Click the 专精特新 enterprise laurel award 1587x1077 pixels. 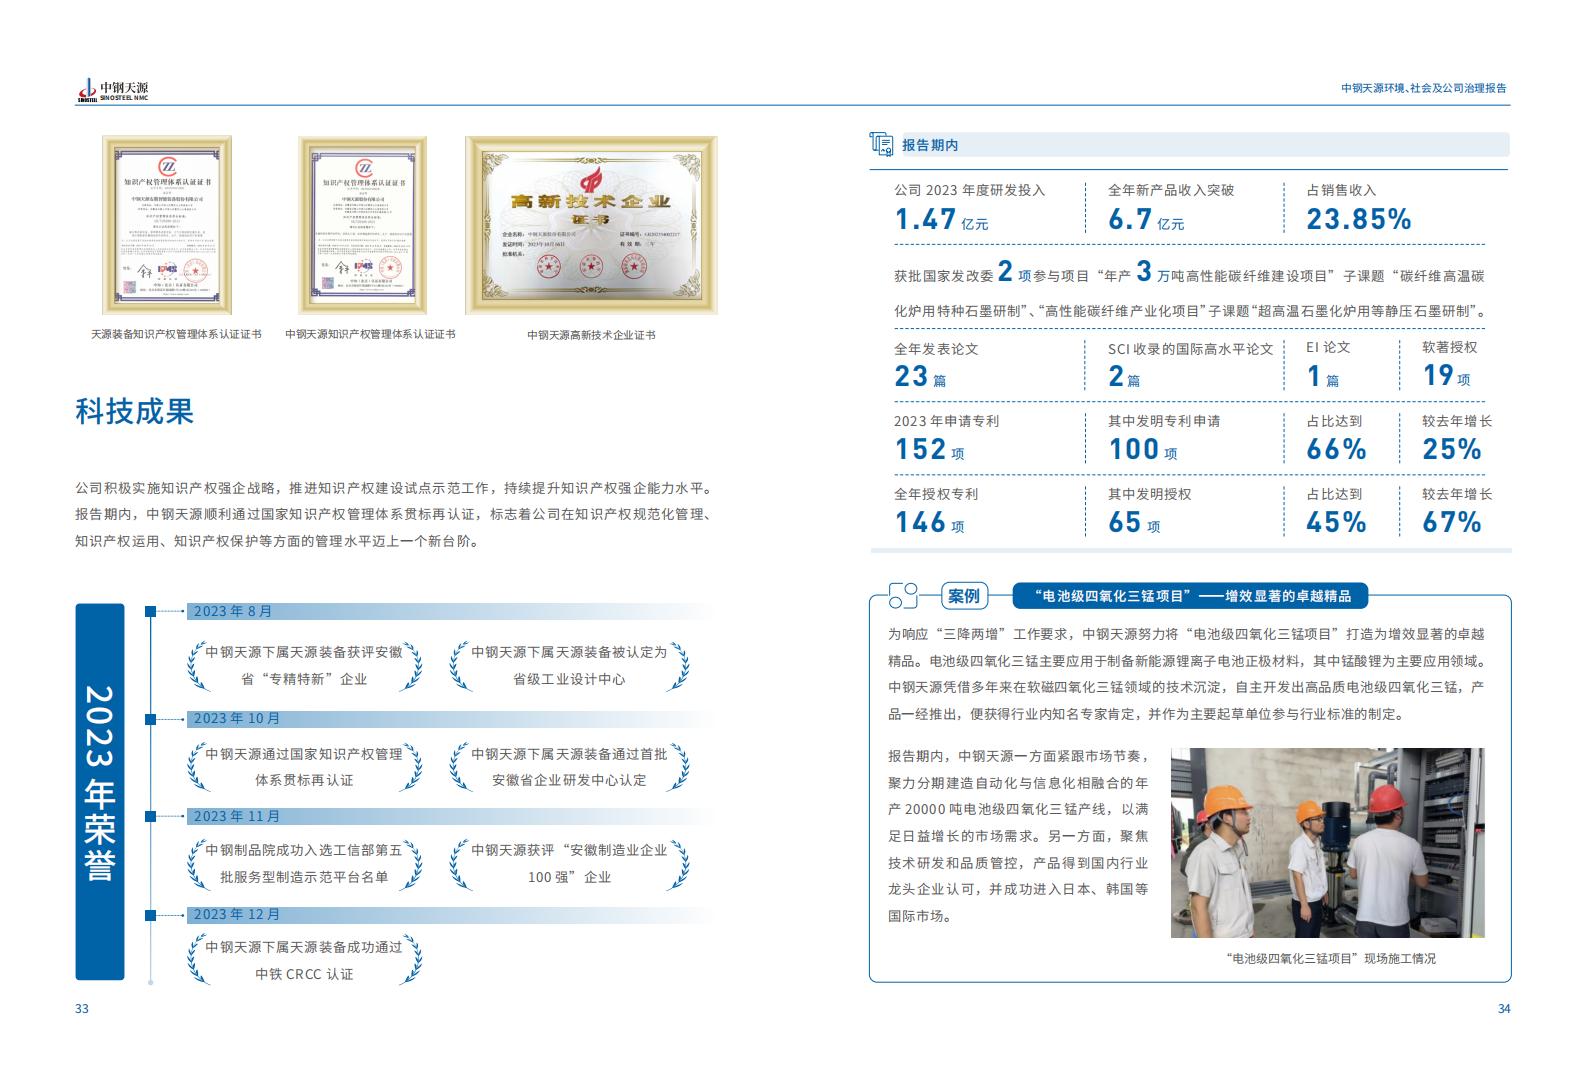point(304,665)
